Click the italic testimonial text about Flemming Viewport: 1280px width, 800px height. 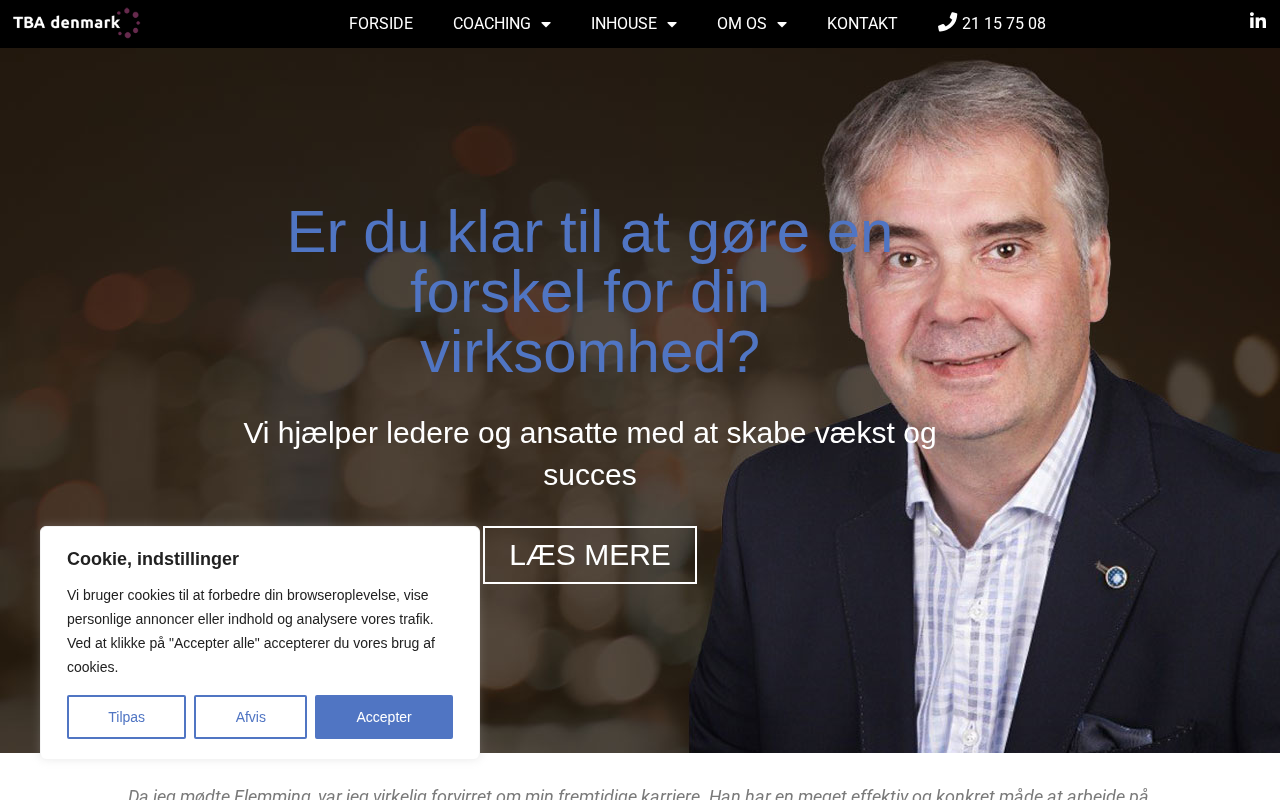(x=638, y=794)
